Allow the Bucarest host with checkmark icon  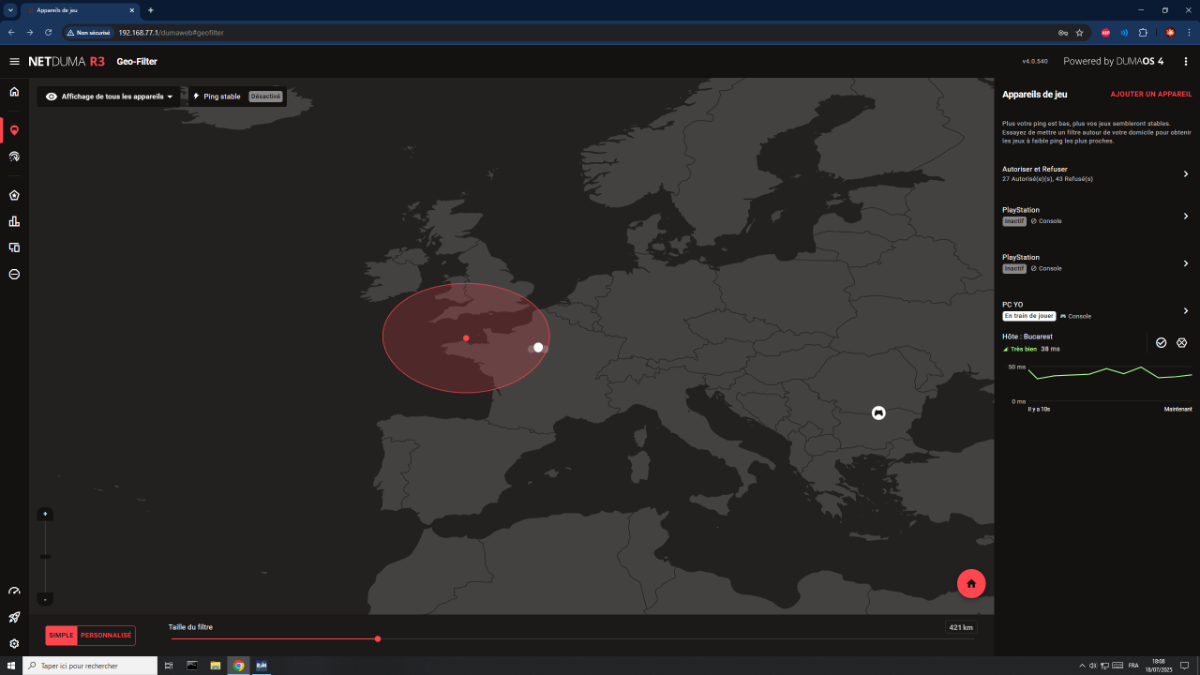(x=1161, y=342)
